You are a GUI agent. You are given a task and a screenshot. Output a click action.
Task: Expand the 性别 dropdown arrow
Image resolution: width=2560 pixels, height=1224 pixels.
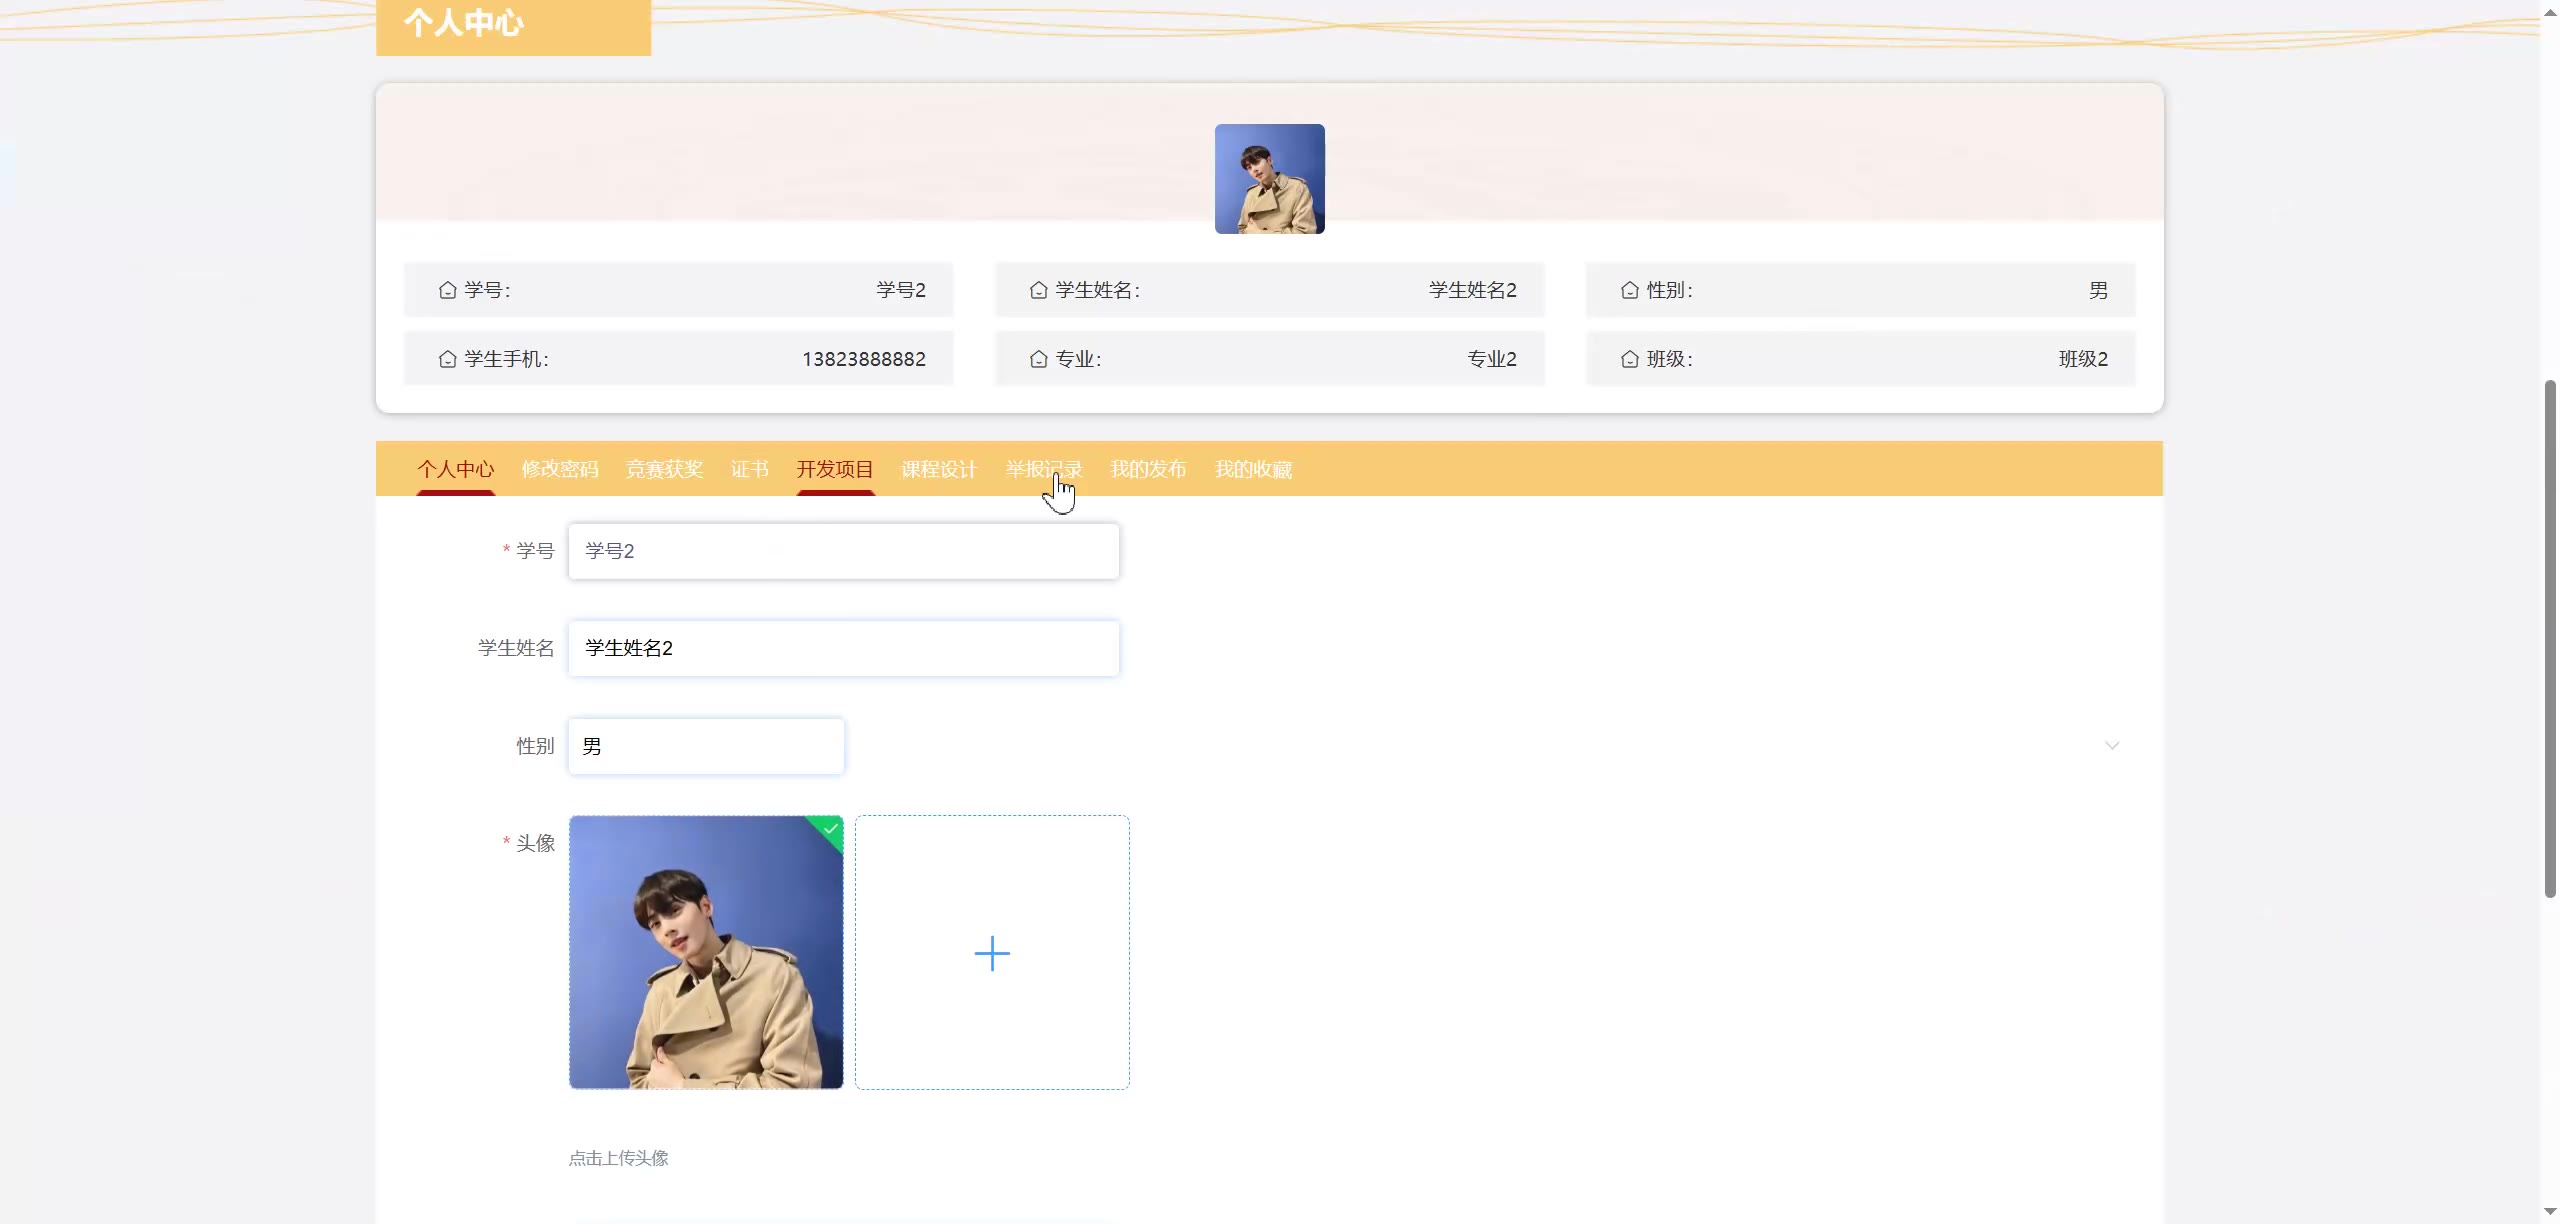pyautogui.click(x=2111, y=745)
